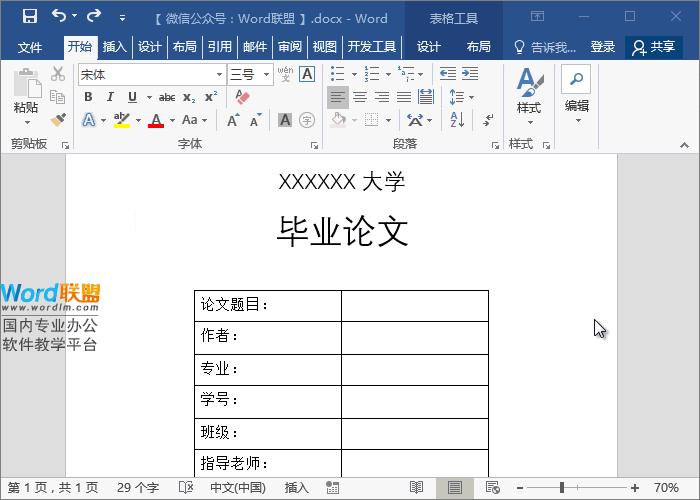Viewport: 700px width, 500px height.
Task: Copy the selection to the clipboard
Action: click(x=58, y=97)
